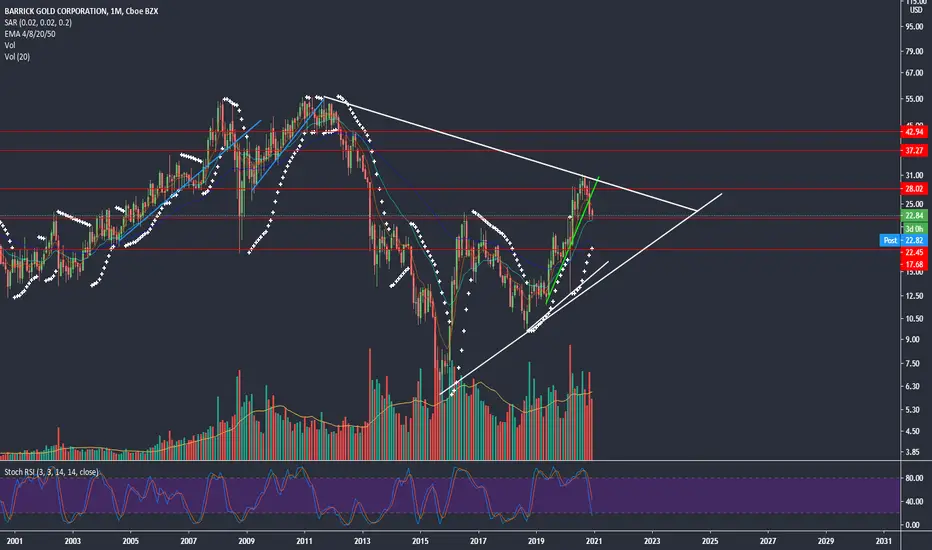Click the 10.50 price axis value
The height and width of the screenshot is (550, 932).
tap(914, 319)
